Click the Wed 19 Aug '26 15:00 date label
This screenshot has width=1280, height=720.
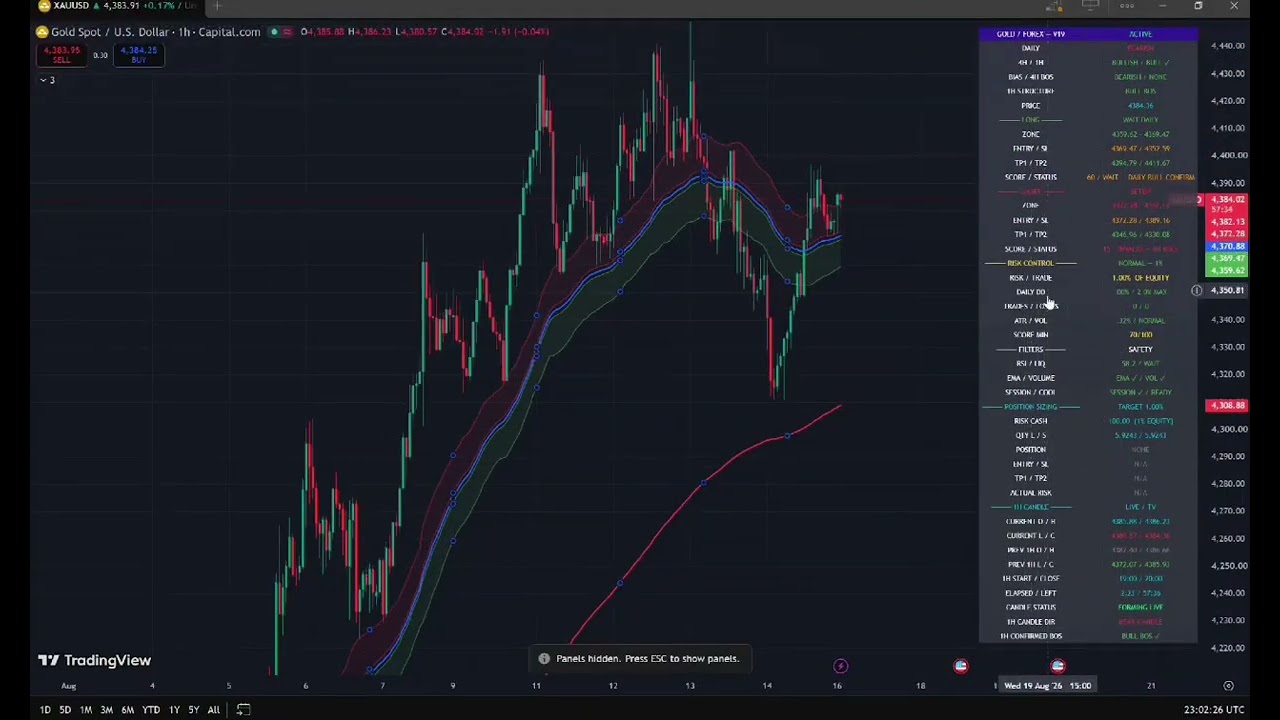[1047, 686]
